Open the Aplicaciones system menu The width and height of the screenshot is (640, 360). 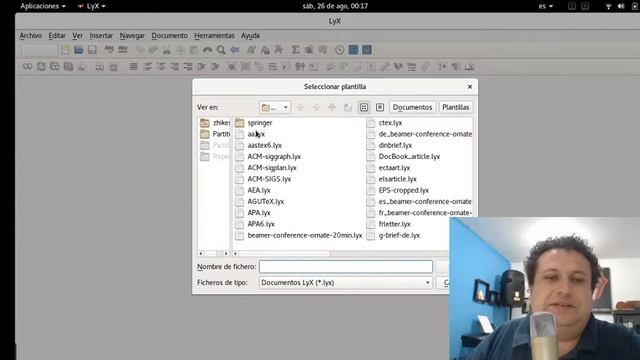click(x=42, y=6)
